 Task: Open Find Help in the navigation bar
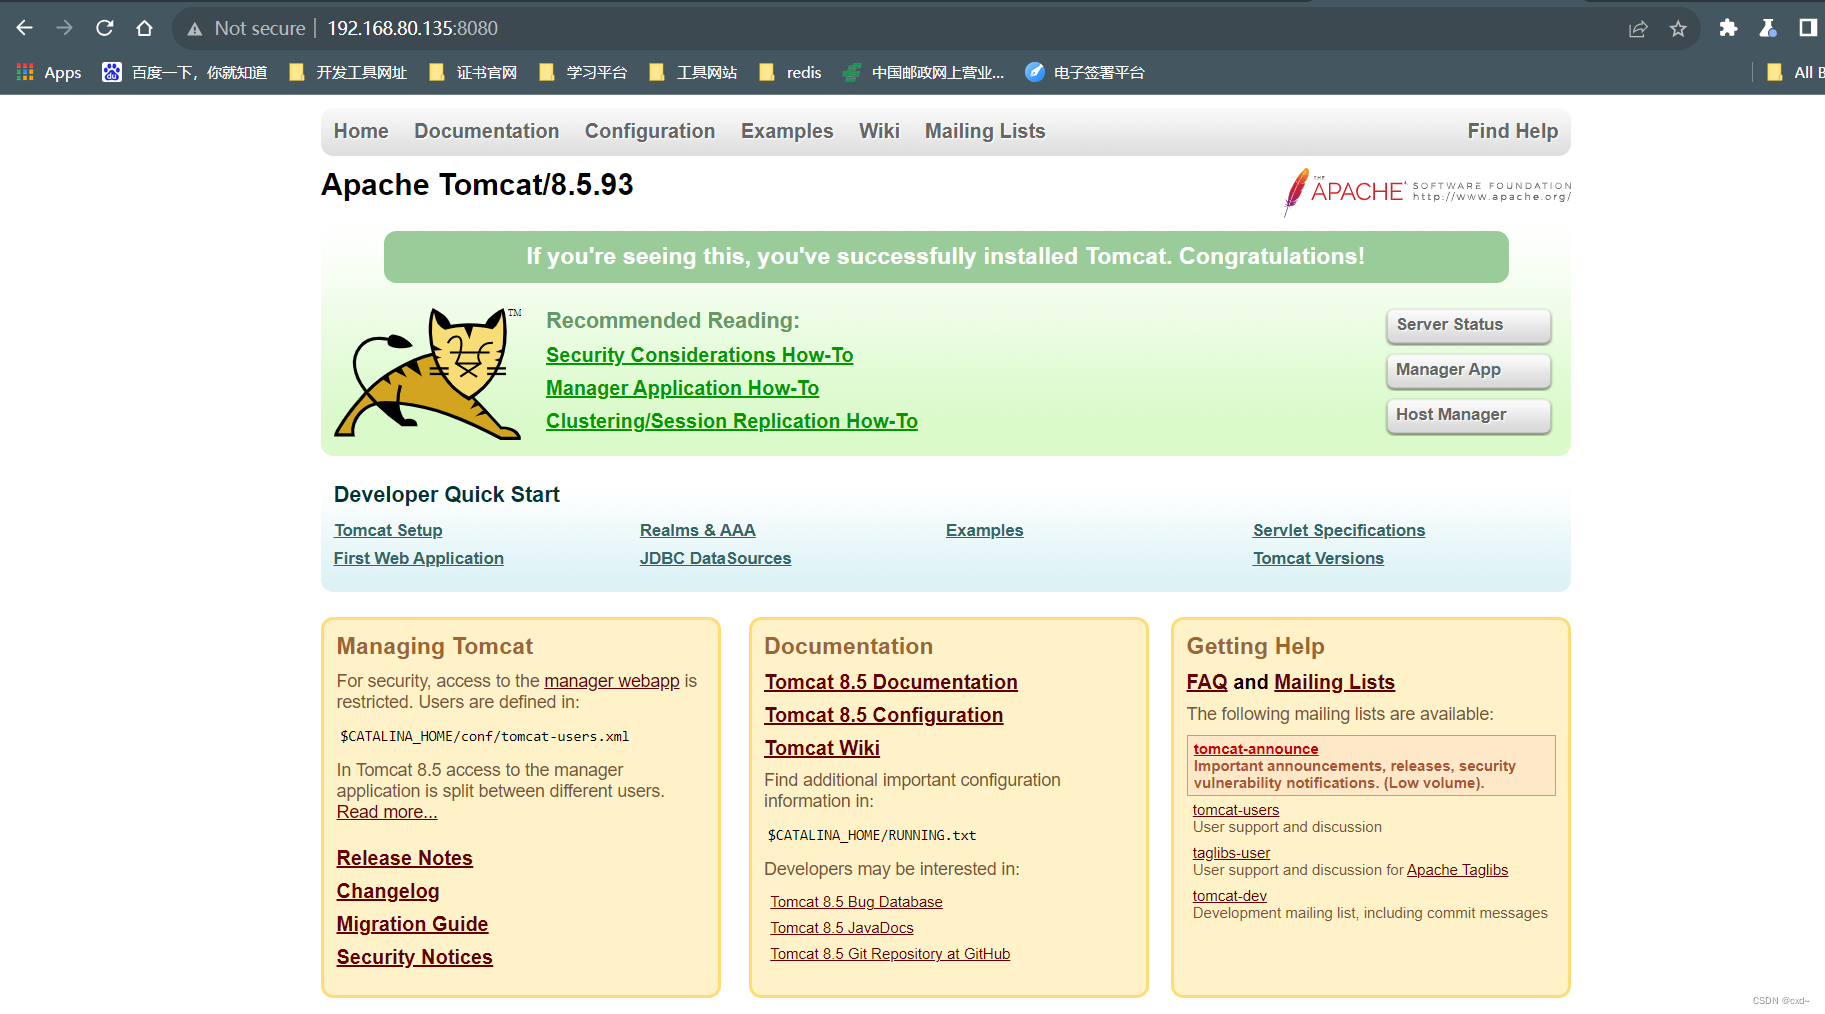tap(1513, 131)
